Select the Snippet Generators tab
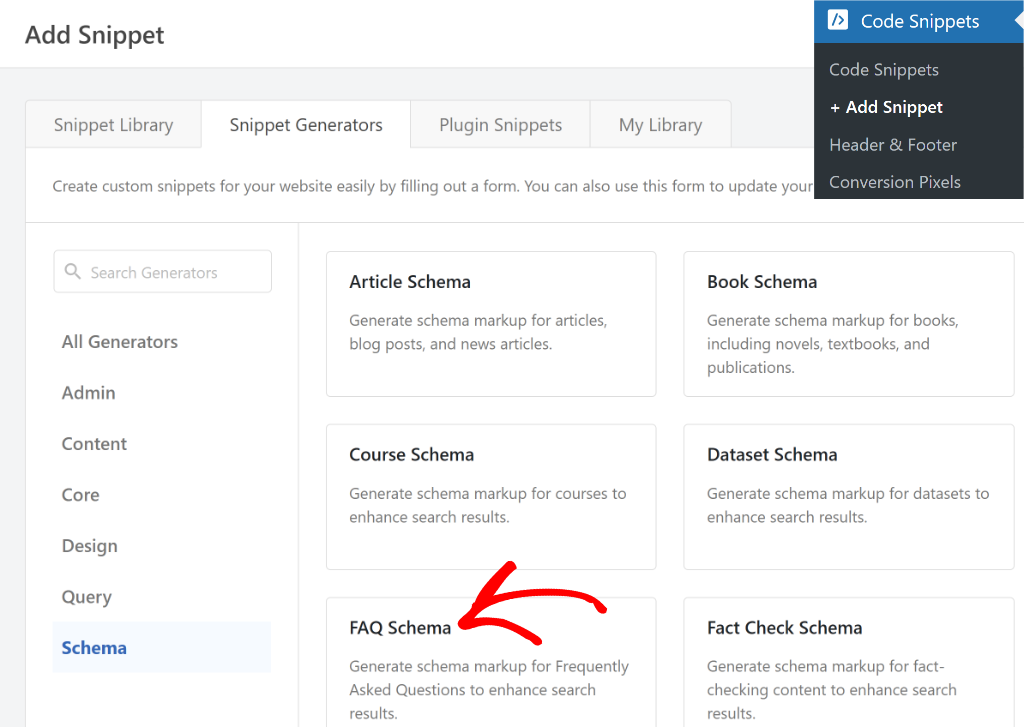Image resolution: width=1024 pixels, height=727 pixels. (x=306, y=124)
